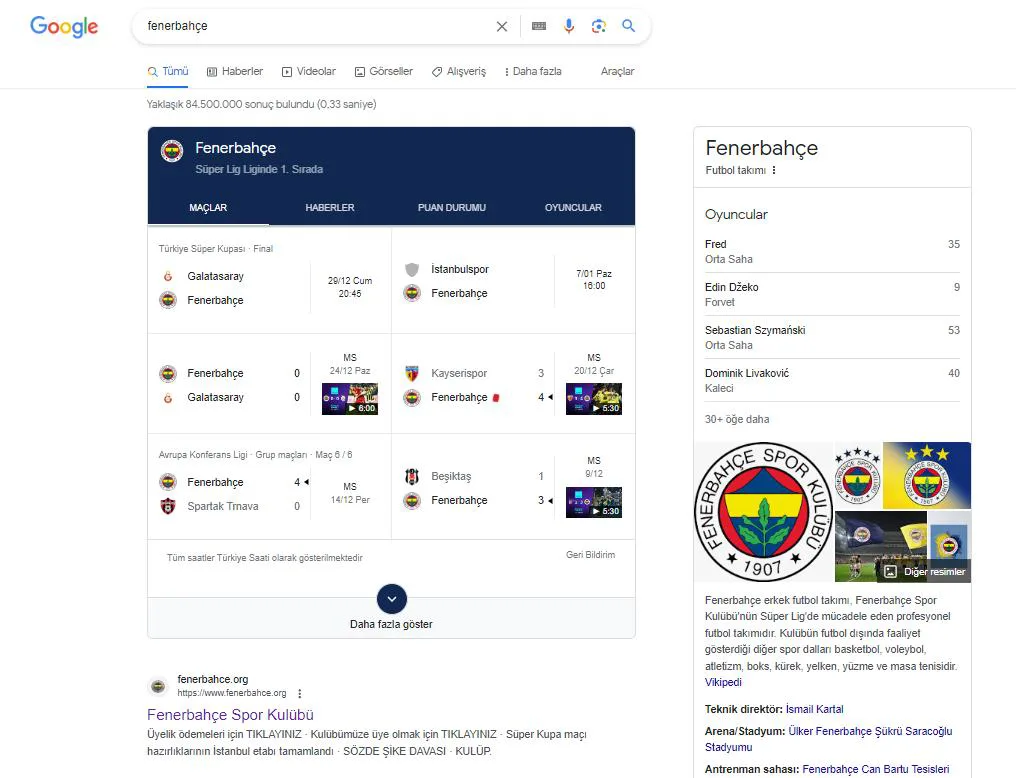This screenshot has width=1016, height=778.
Task: Play the Fenerbahçe–Galatasaray 6:00 highlight video
Action: [350, 399]
